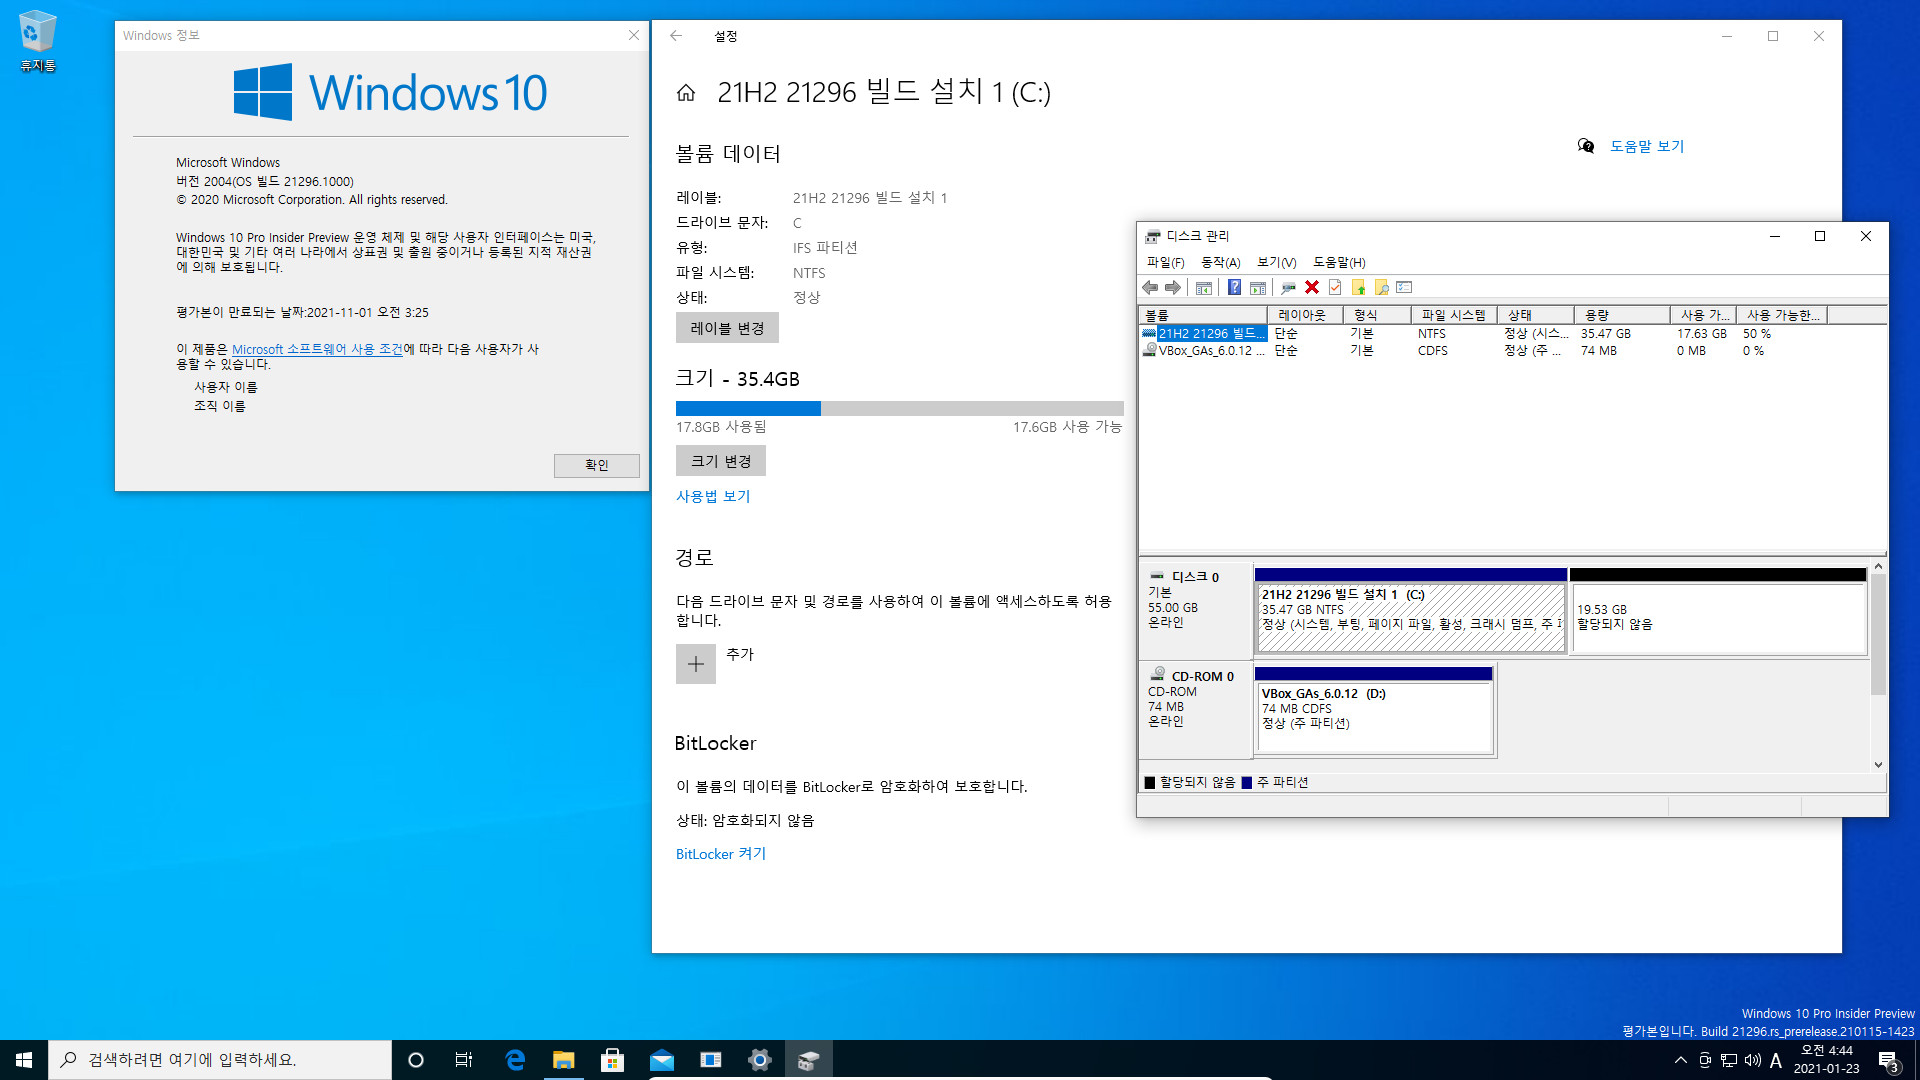This screenshot has height=1080, width=1920.
Task: Expand hidden system tray icons chevron
Action: 1680,1060
